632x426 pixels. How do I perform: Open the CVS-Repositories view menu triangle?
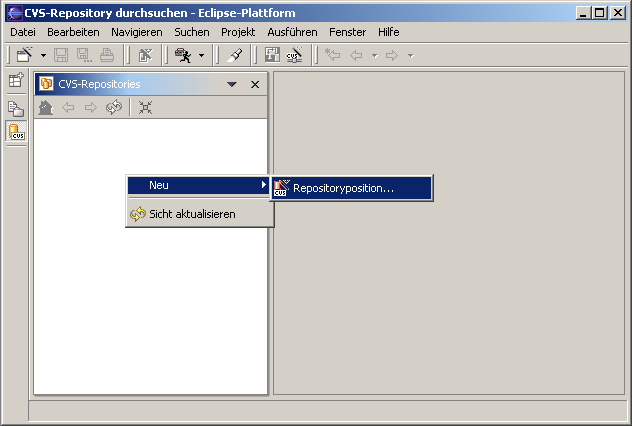(x=232, y=84)
